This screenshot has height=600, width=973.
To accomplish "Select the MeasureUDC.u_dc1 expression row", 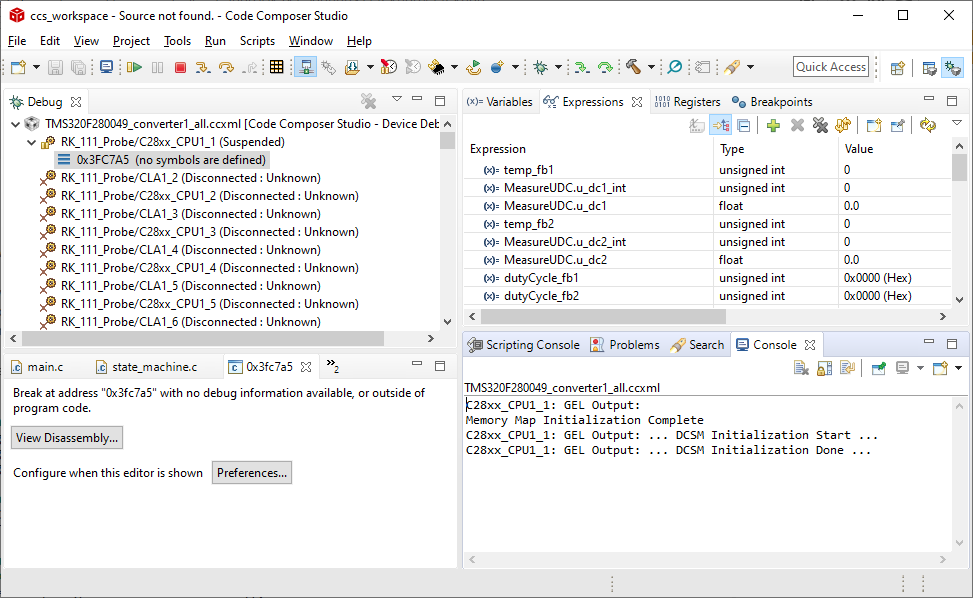I will tap(707, 206).
